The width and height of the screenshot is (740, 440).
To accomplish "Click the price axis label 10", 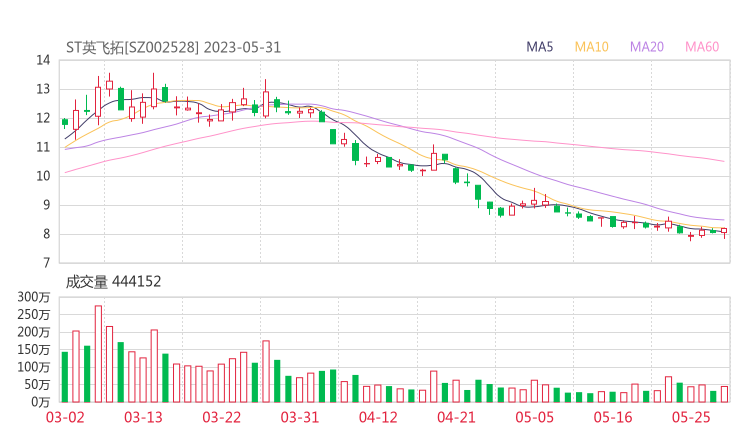I will coord(43,176).
